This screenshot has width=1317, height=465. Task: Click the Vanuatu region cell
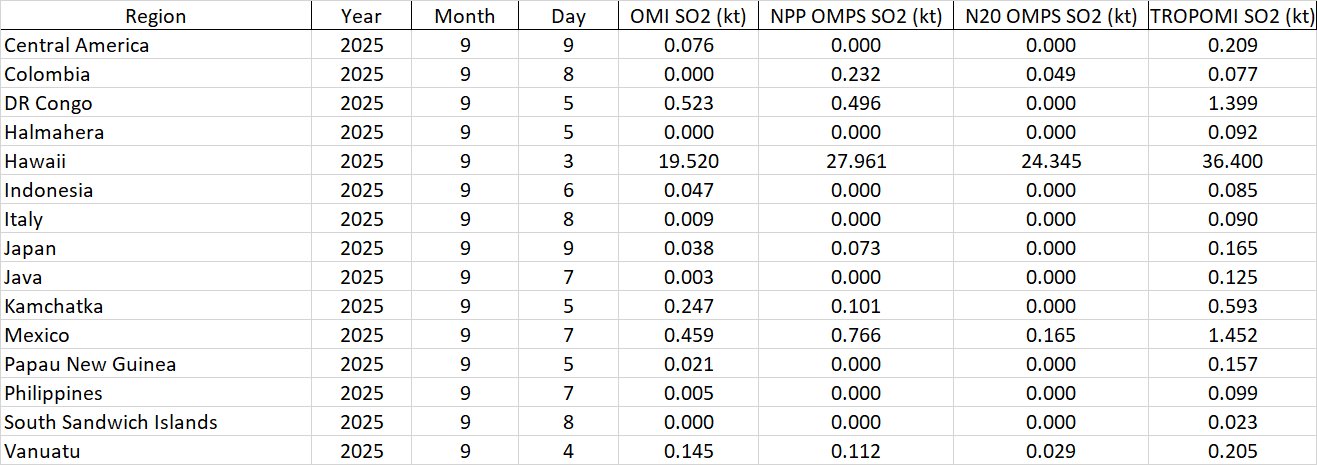[42, 451]
